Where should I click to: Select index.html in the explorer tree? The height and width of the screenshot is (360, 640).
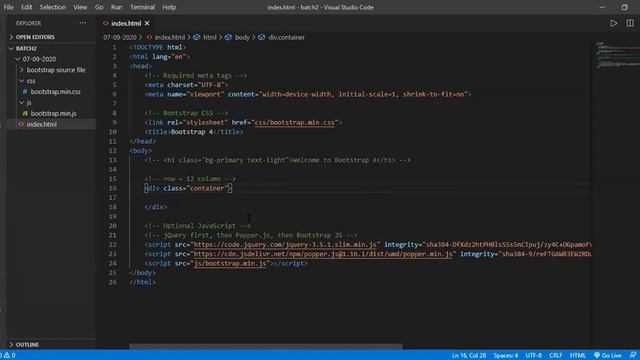tap(42, 124)
